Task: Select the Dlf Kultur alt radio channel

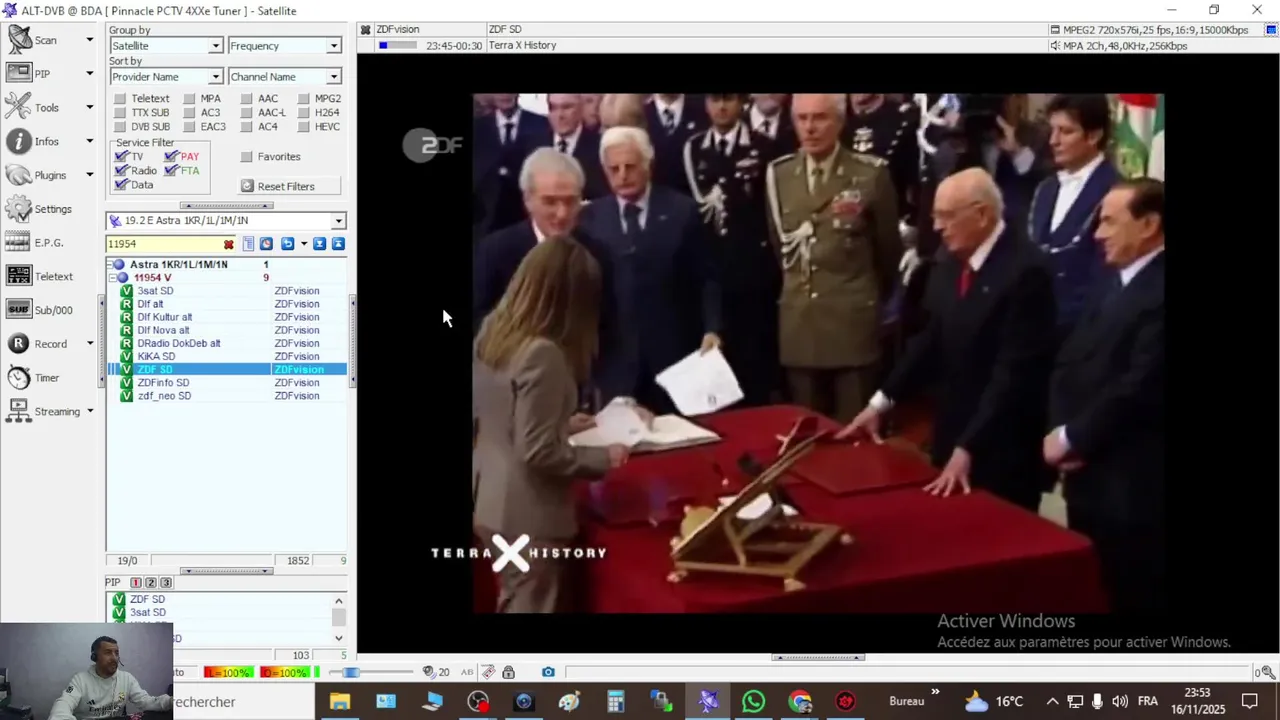Action: [165, 317]
